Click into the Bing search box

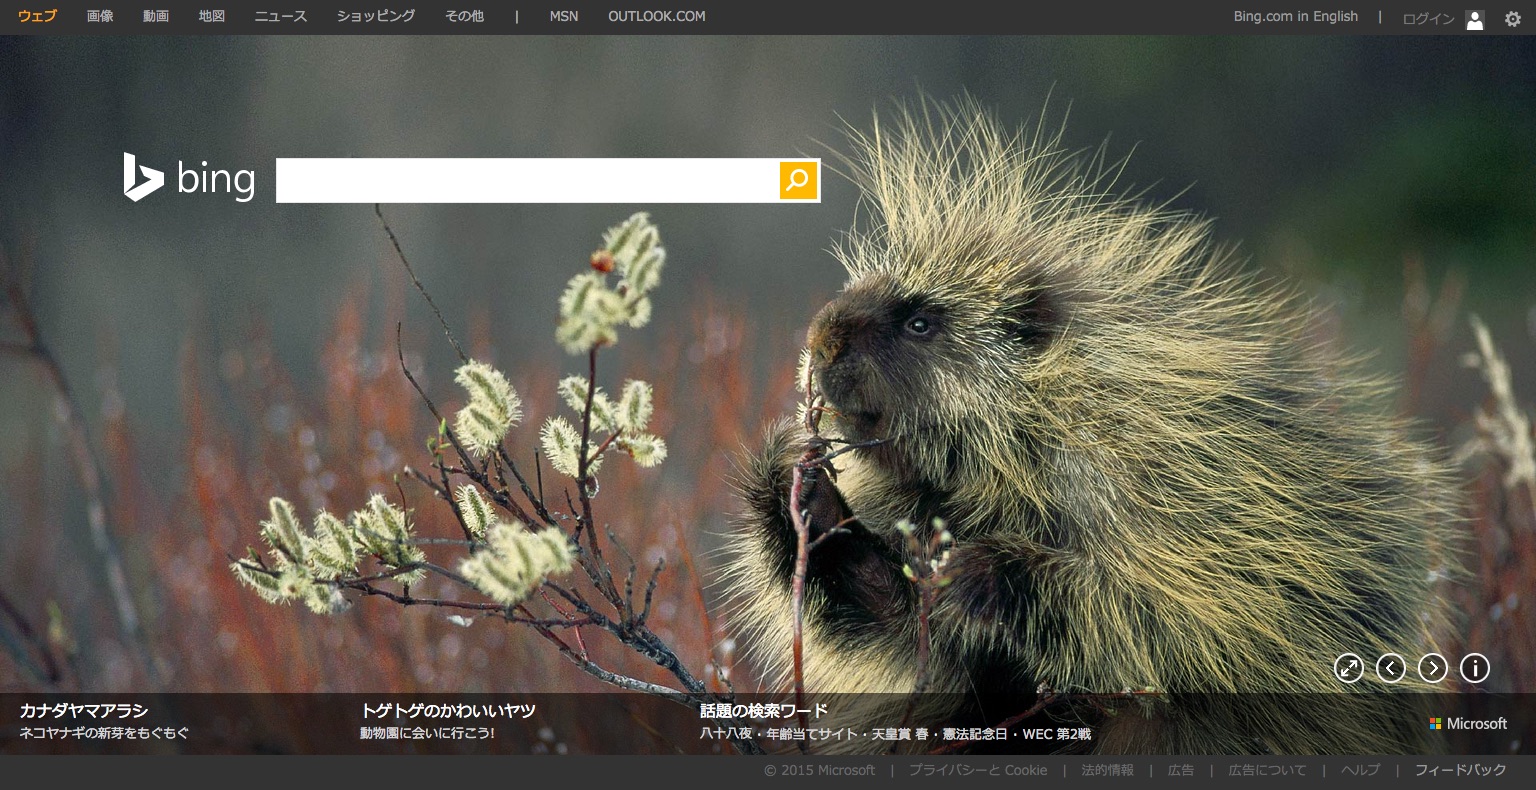pyautogui.click(x=527, y=180)
